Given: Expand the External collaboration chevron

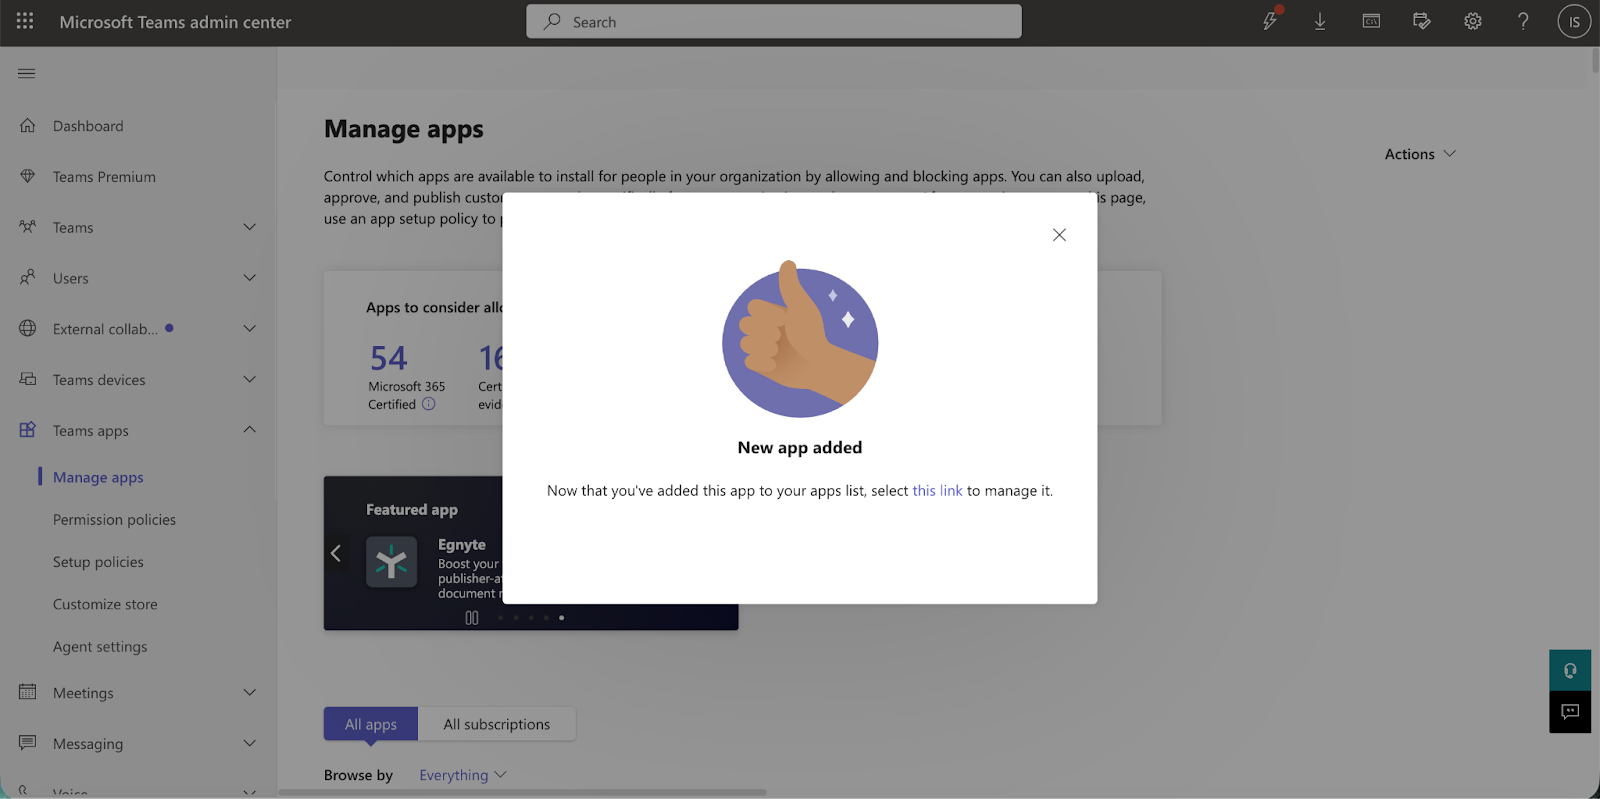Looking at the screenshot, I should 250,328.
